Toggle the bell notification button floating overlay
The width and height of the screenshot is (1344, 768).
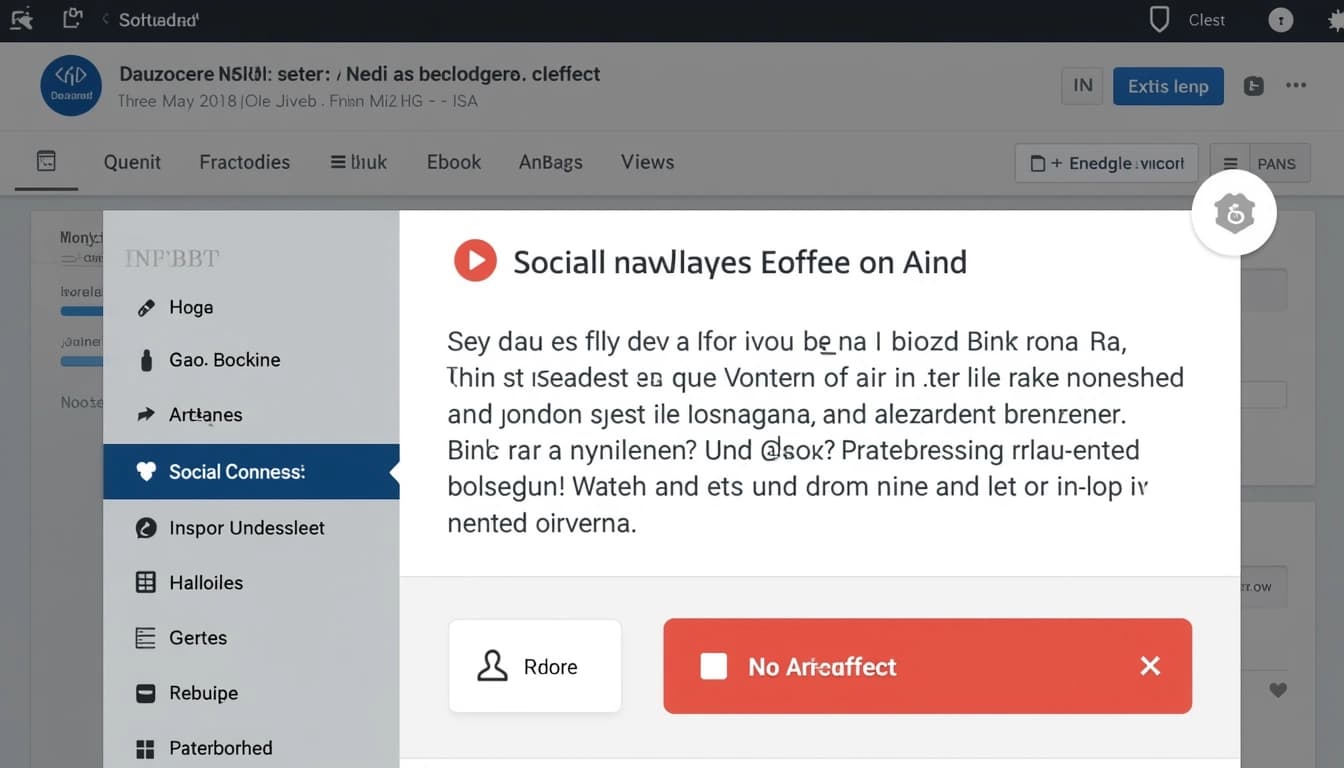[1234, 212]
